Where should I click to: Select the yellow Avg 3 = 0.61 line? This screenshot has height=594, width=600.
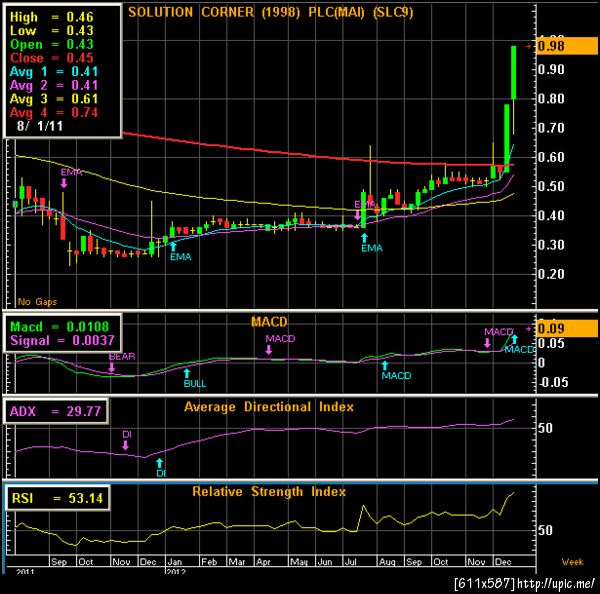(x=54, y=99)
